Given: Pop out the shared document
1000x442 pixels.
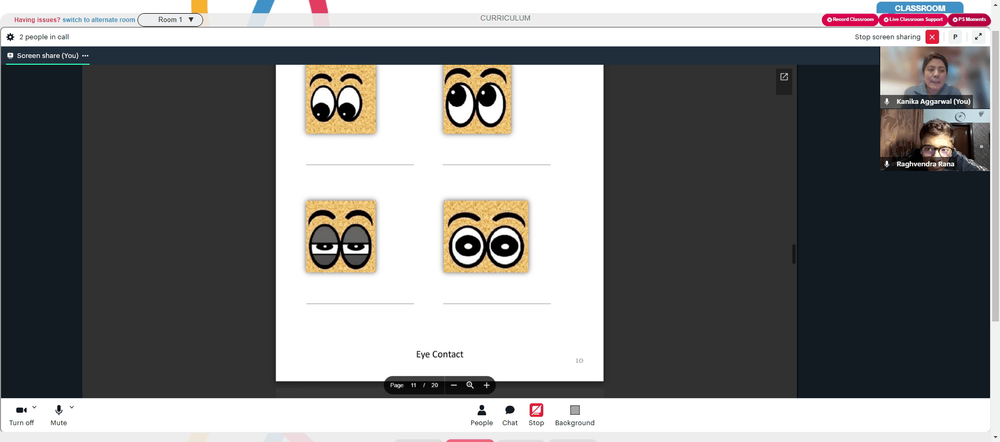Looking at the screenshot, I should (x=784, y=77).
